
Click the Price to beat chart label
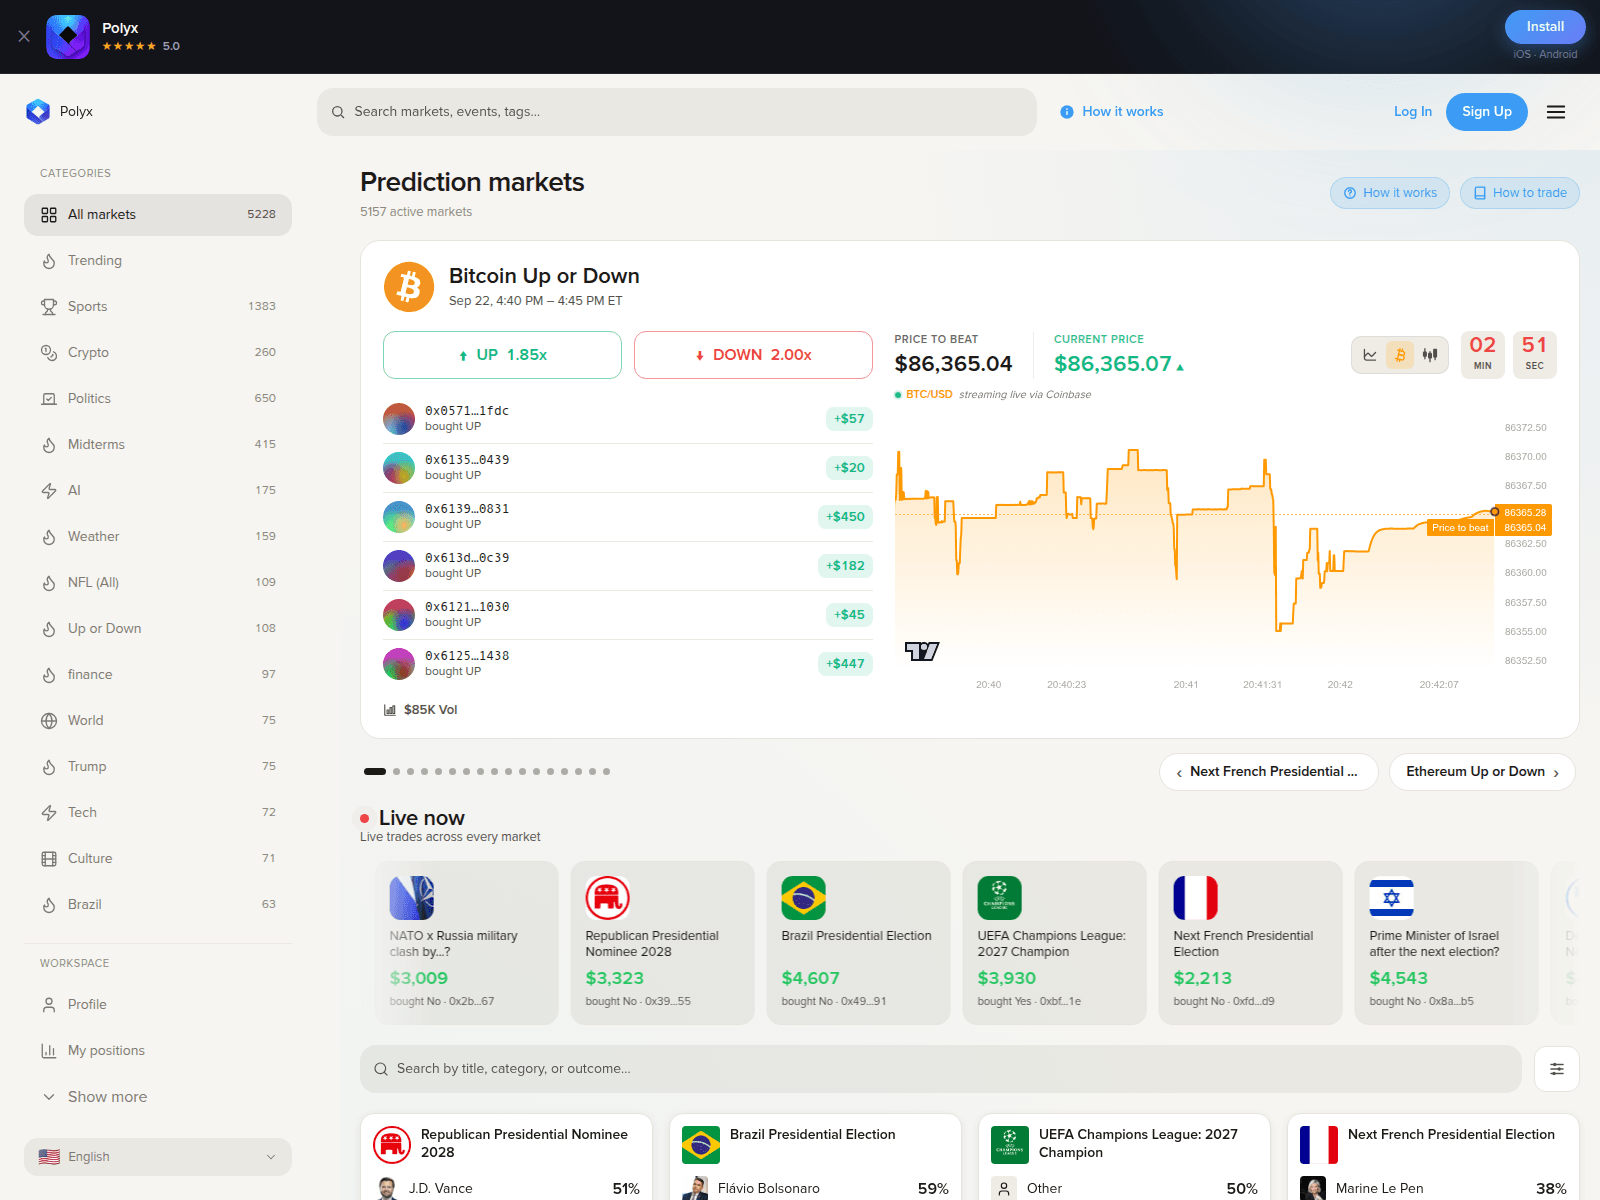(x=1460, y=528)
